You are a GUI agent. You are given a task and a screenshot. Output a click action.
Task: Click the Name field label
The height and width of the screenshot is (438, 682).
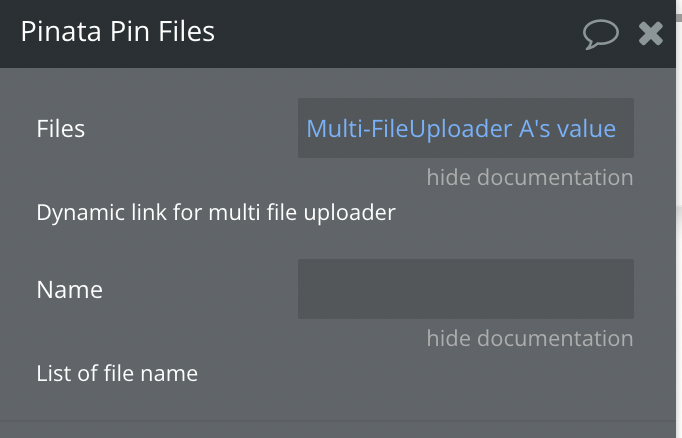(70, 290)
